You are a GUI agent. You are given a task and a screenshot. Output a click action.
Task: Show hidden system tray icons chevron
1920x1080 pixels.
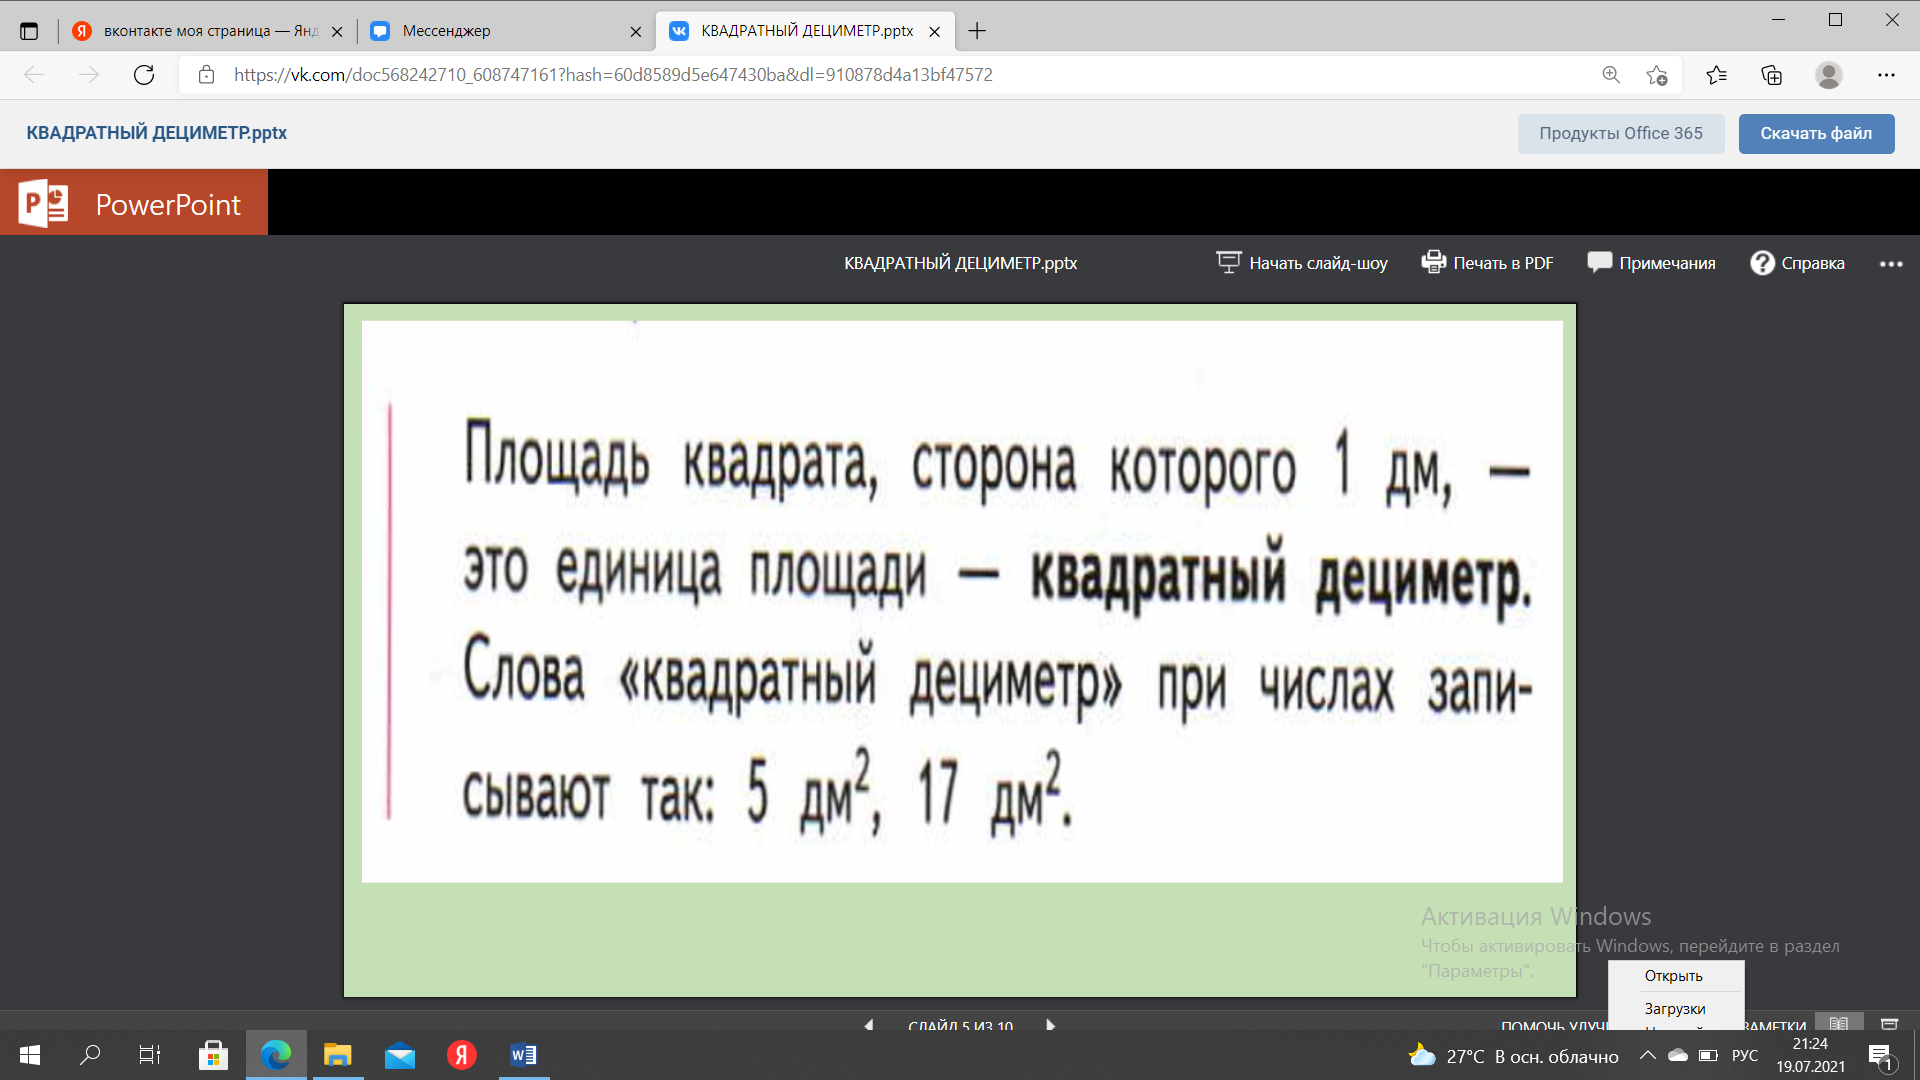(x=1647, y=1055)
